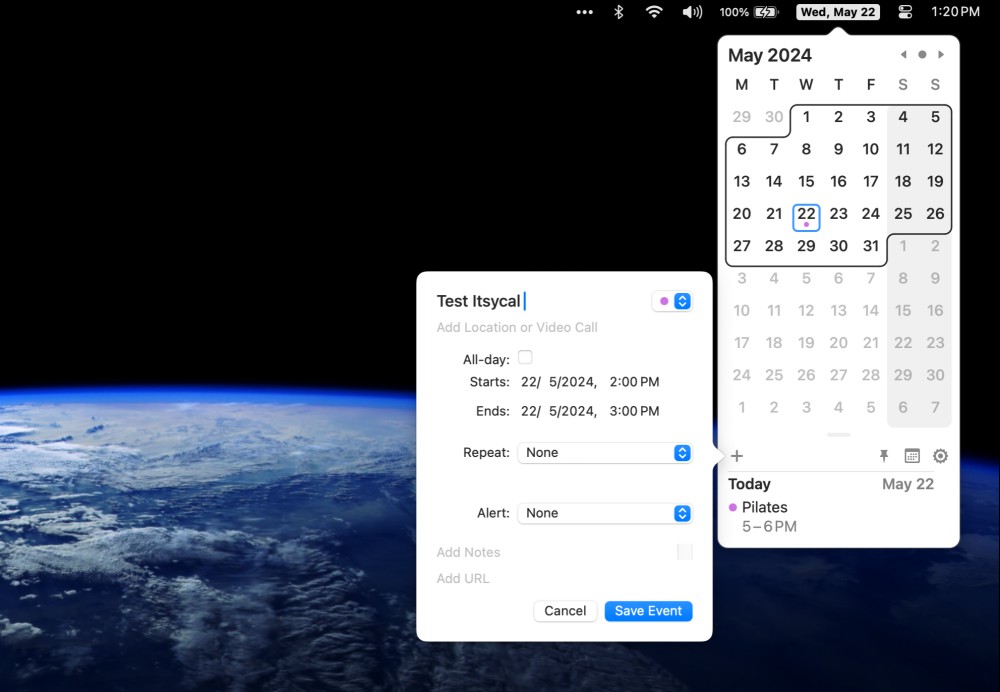Click the Starts date 22/5/2024
Viewport: 1000px width, 692px height.
(559, 382)
